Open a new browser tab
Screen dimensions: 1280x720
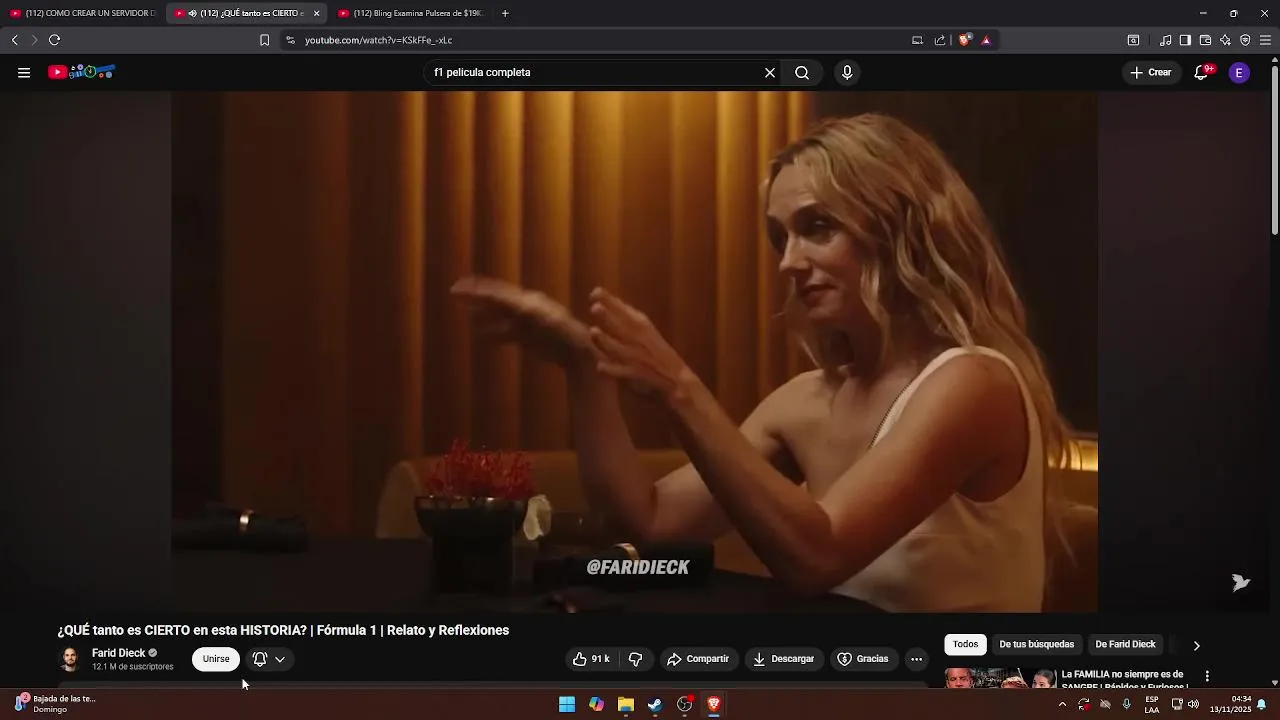pos(505,13)
